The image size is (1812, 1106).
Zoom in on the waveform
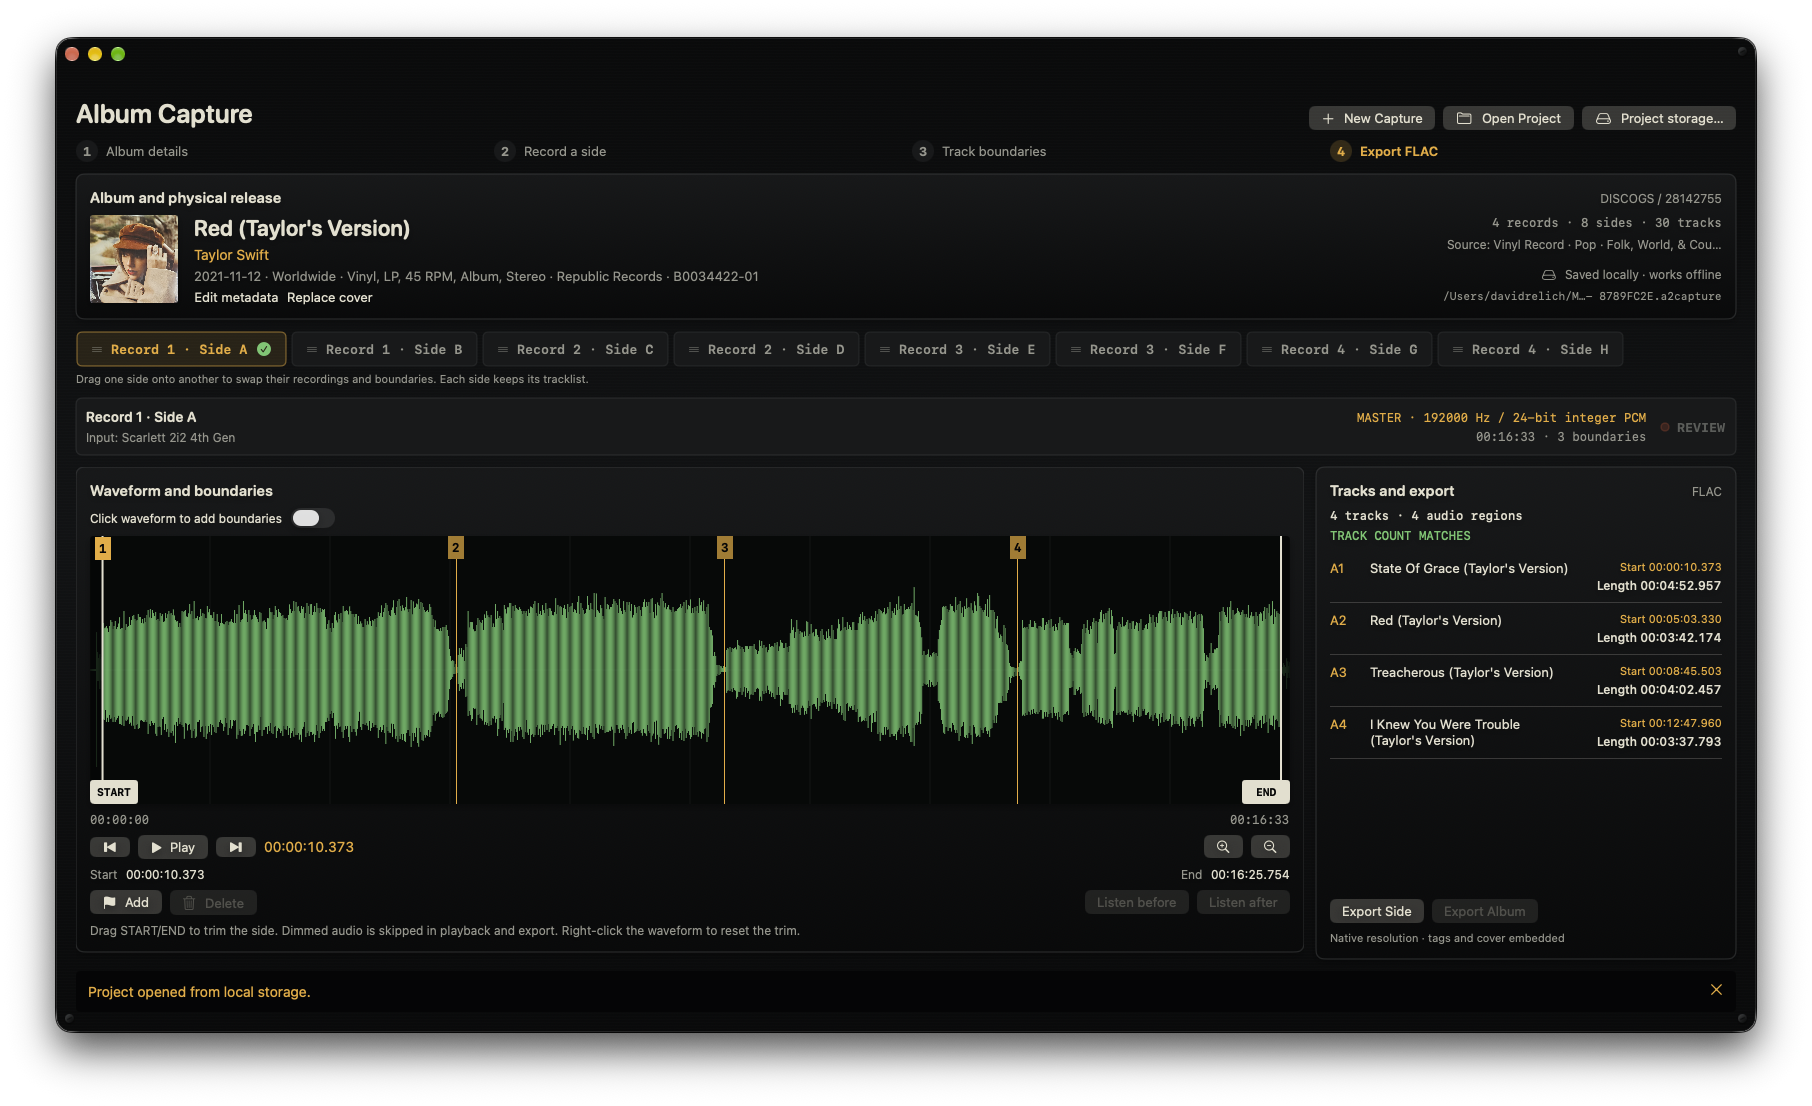point(1223,847)
